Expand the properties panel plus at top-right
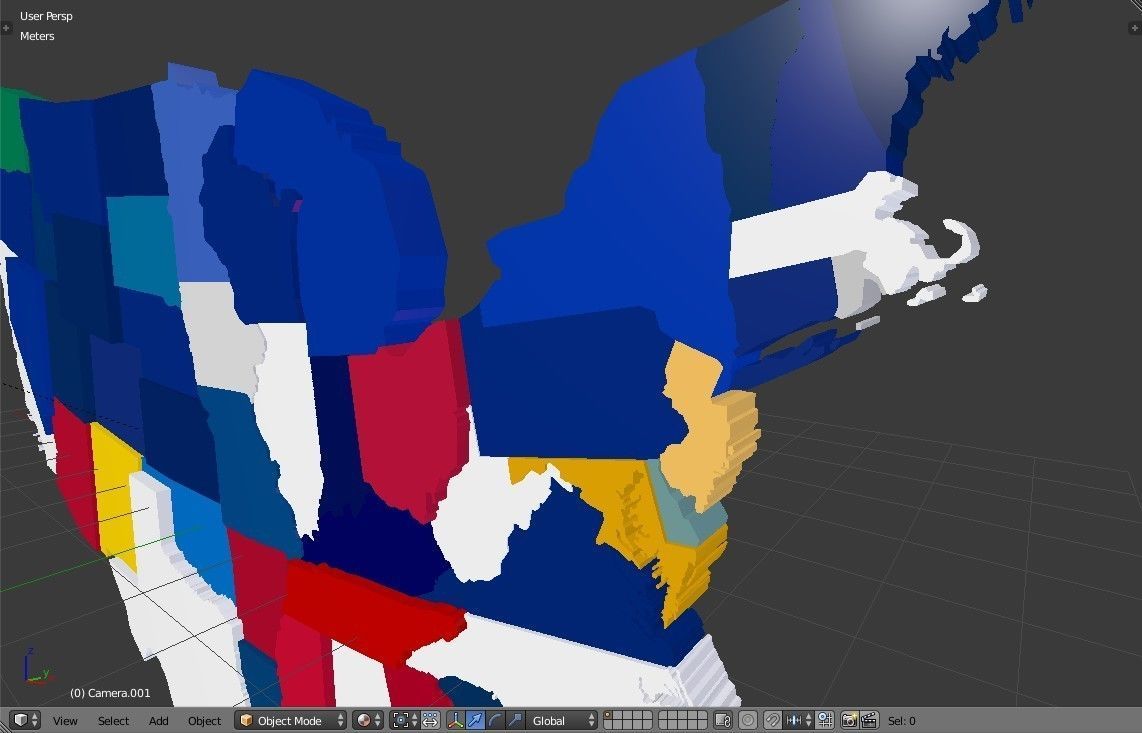Viewport: 1142px width, 733px height. pyautogui.click(x=1135, y=28)
